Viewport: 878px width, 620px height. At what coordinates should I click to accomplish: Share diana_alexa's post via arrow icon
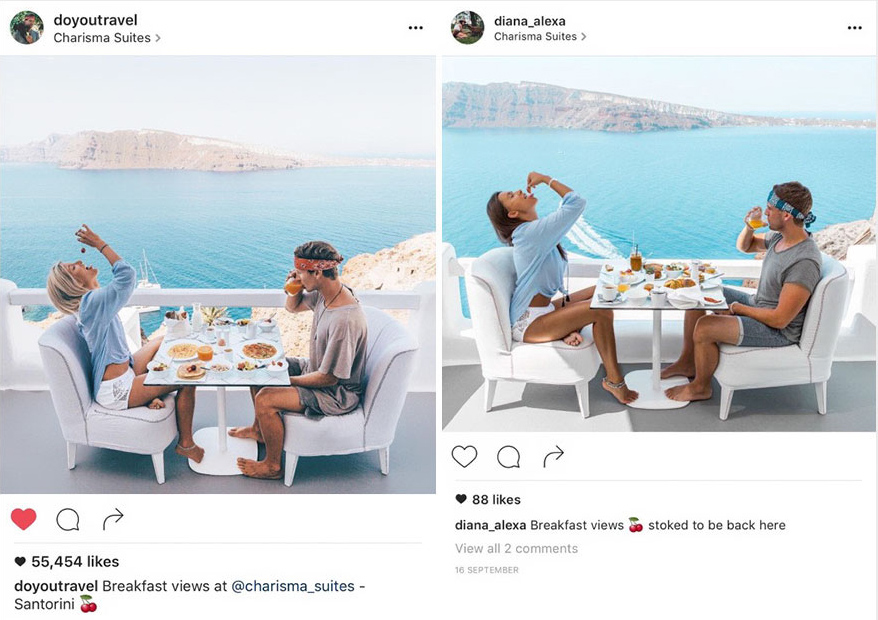coord(553,456)
